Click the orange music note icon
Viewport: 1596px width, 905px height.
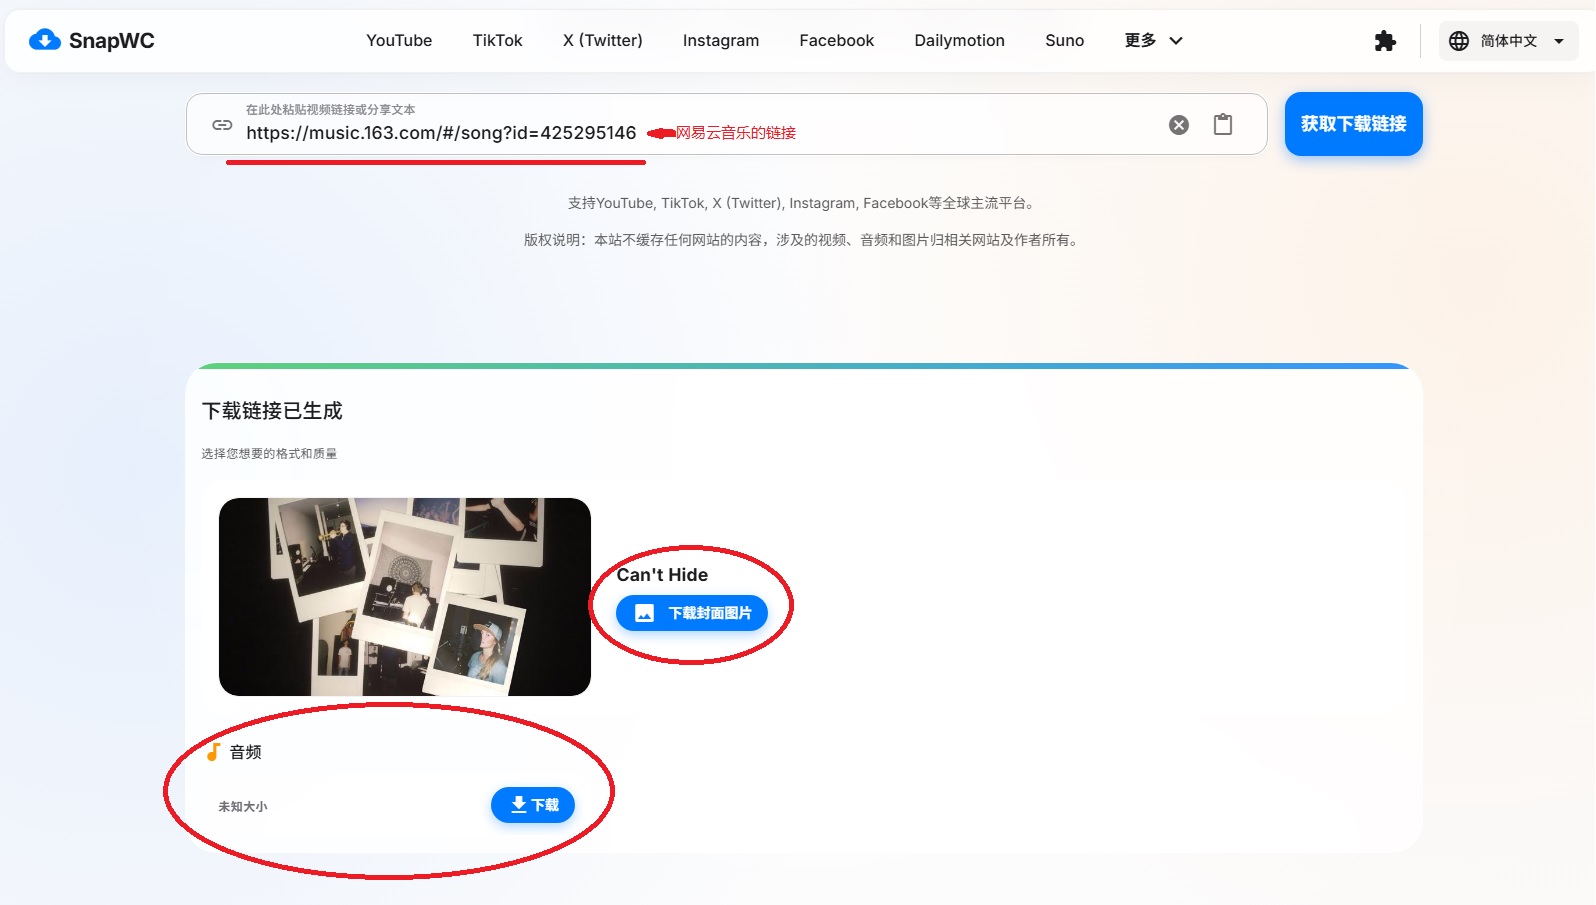click(x=213, y=752)
